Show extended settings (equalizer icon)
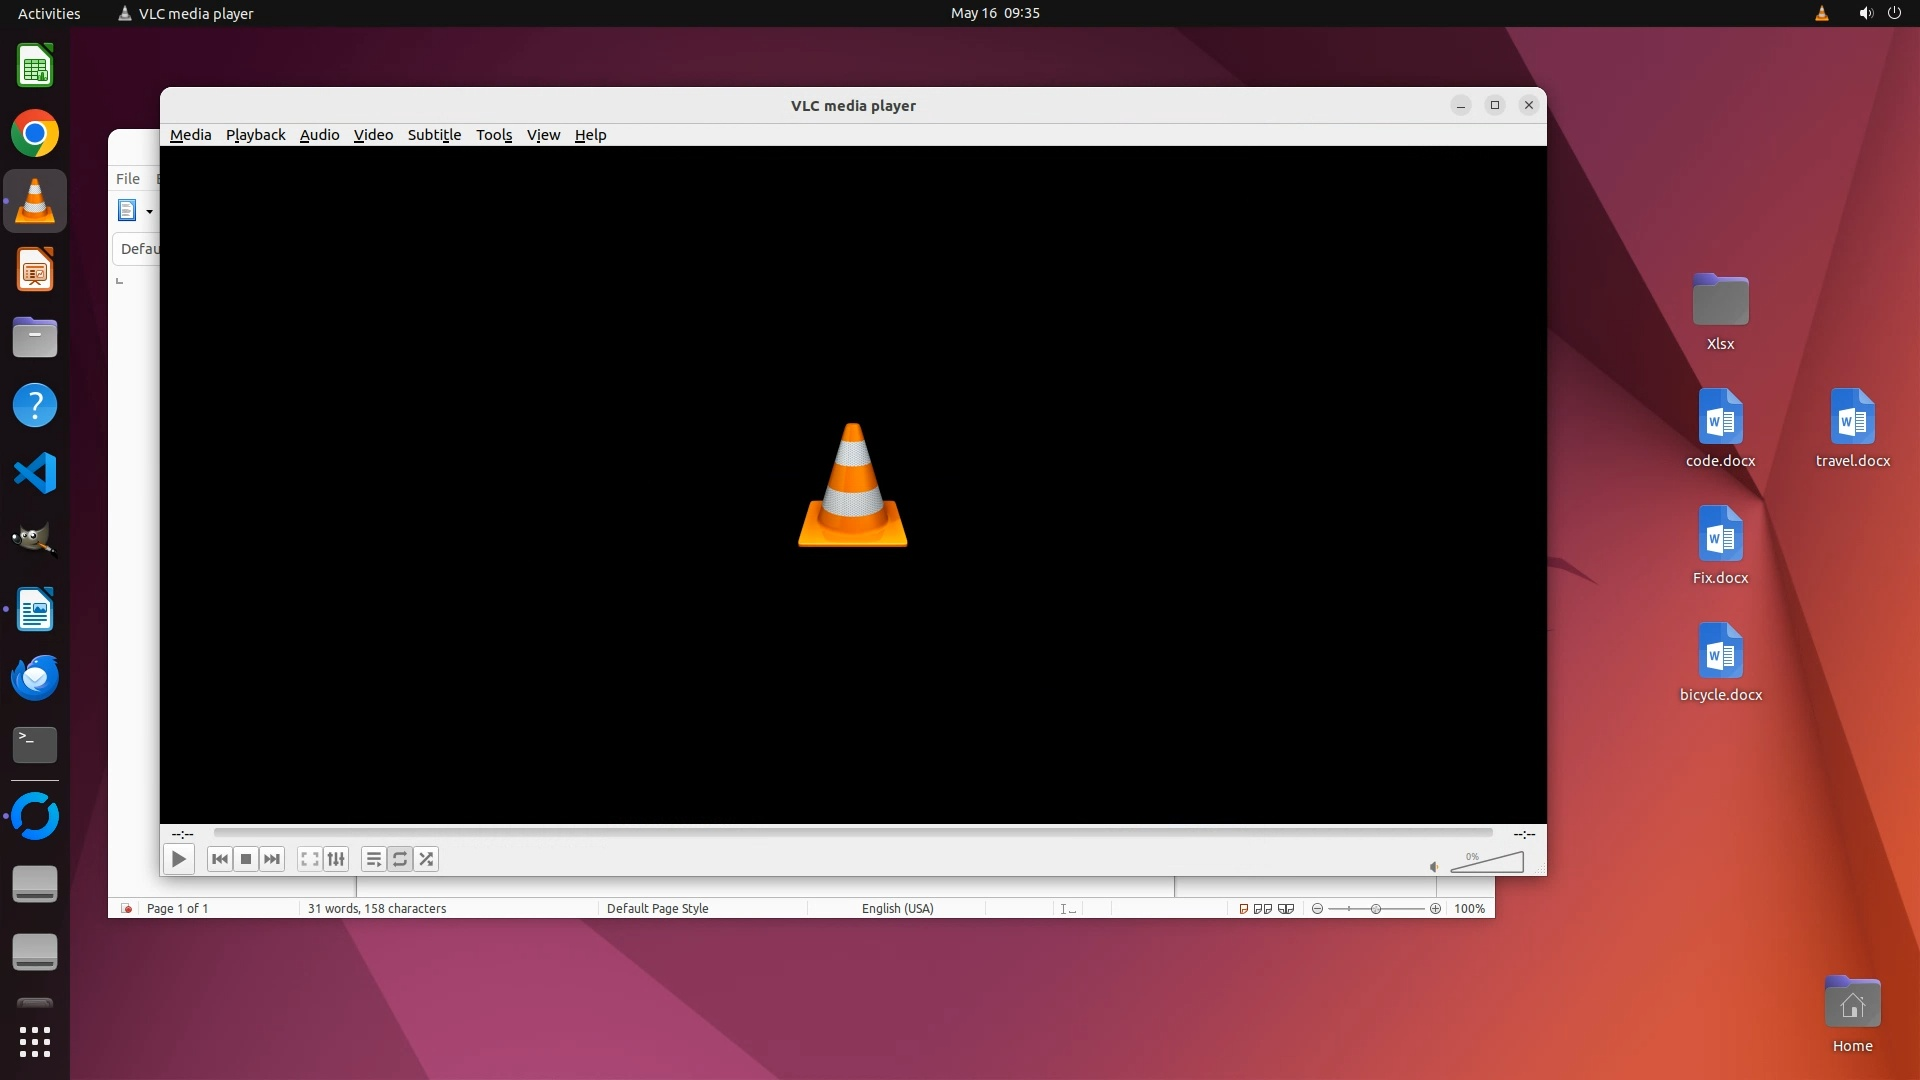 [x=336, y=859]
